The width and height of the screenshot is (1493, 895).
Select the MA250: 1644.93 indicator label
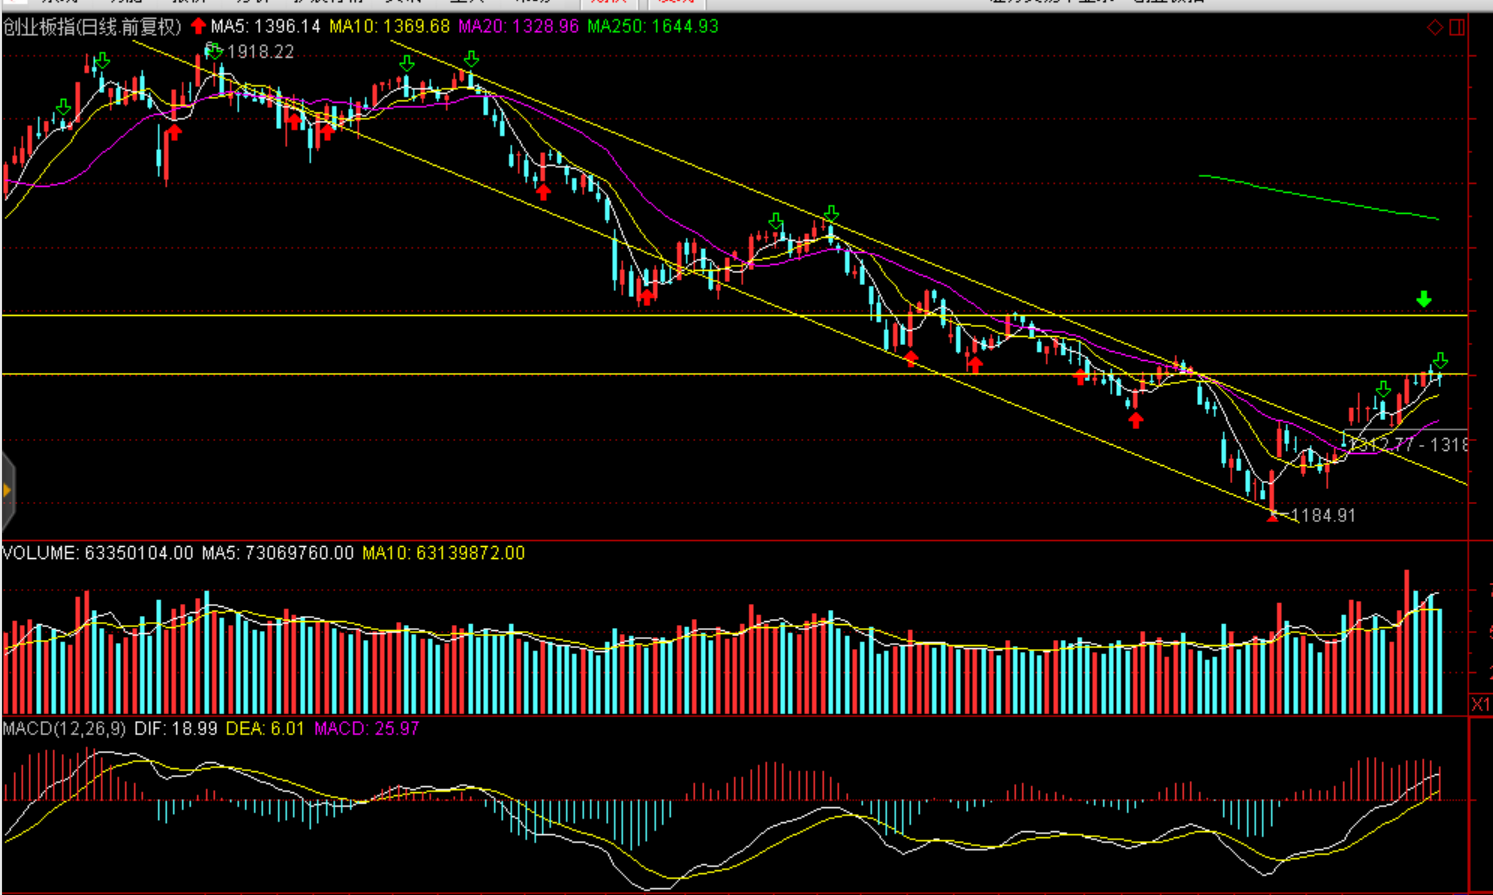pyautogui.click(x=652, y=27)
